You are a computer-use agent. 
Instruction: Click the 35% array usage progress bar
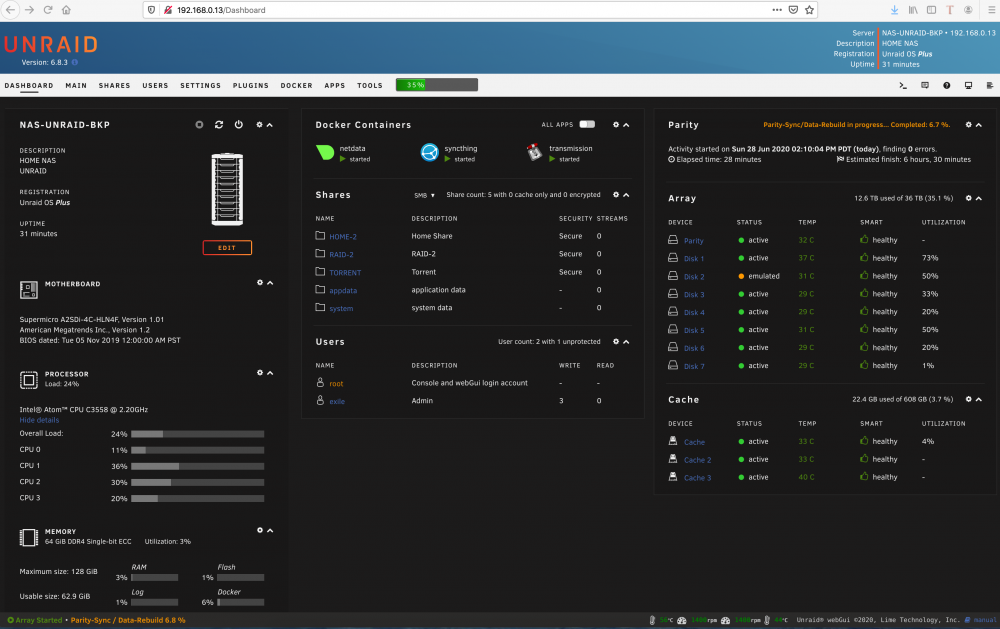pos(437,85)
